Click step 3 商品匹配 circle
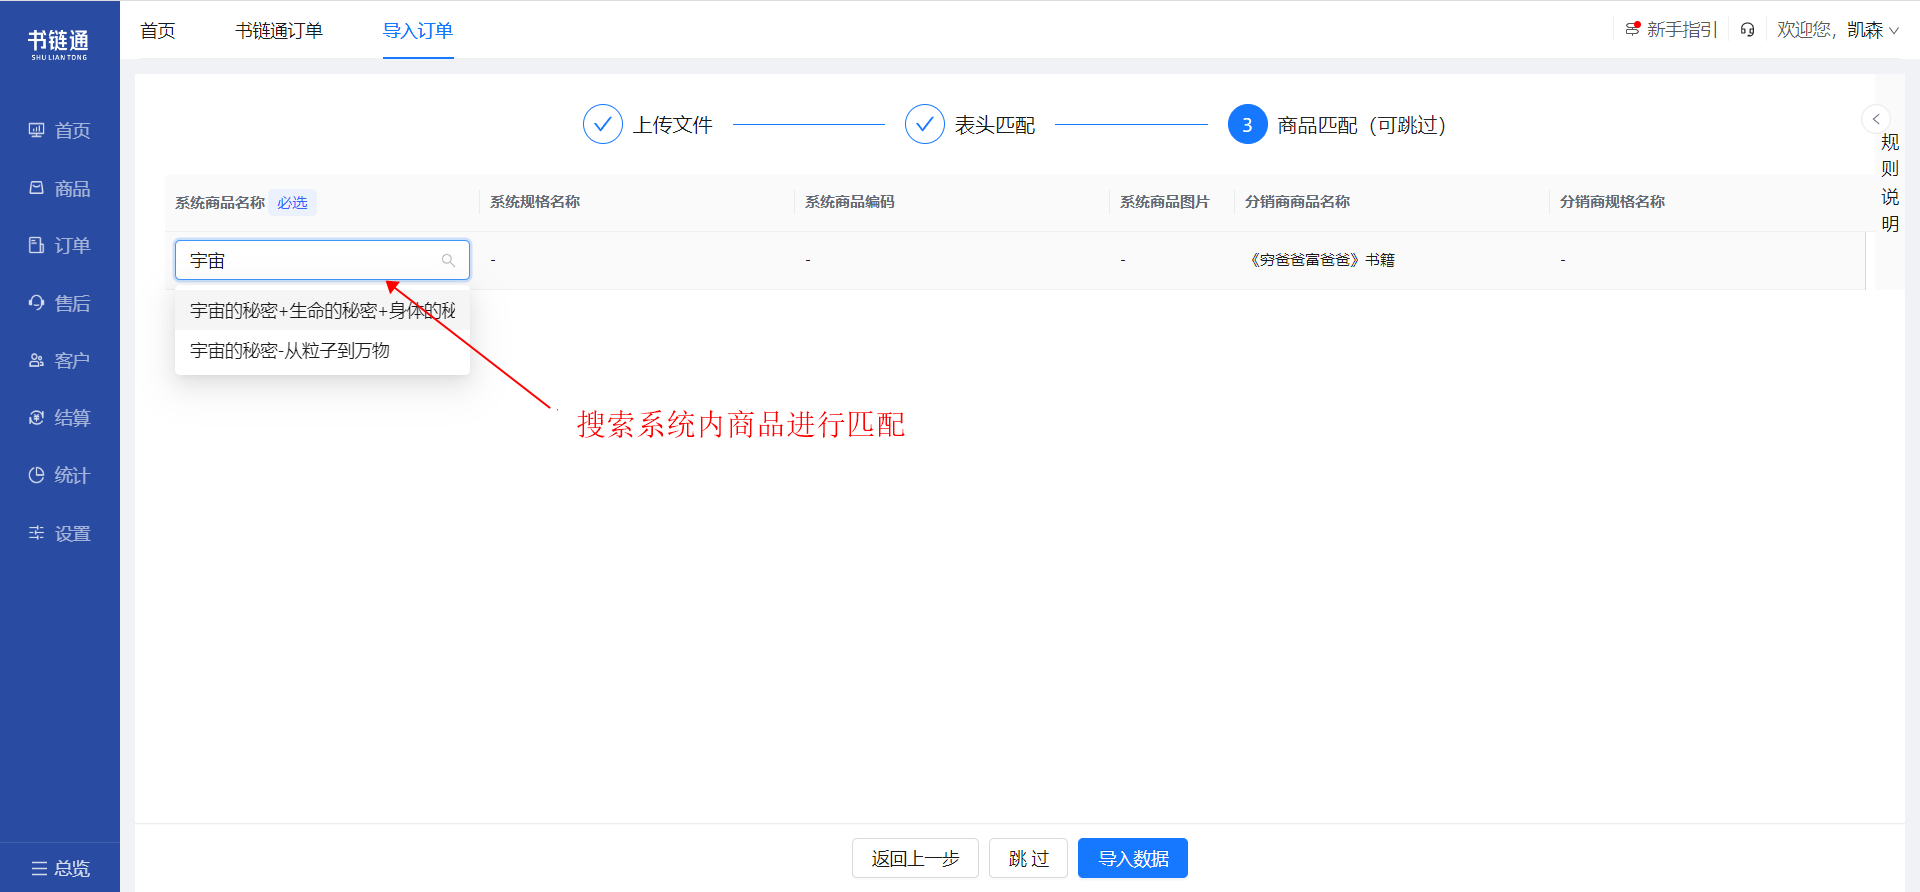 click(x=1248, y=125)
